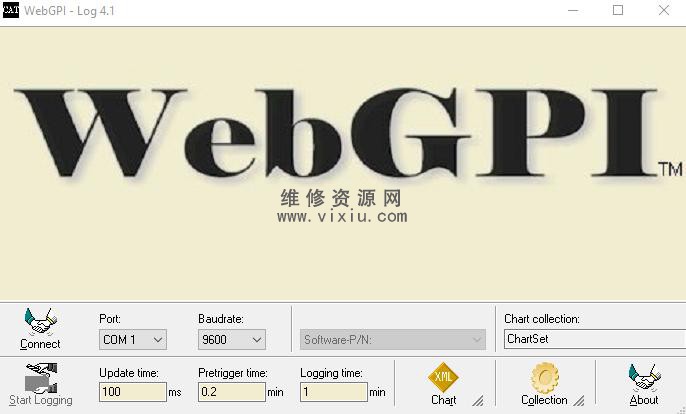Screen dimensions: 686x414
Task: Click the Logging time input field
Action: pos(333,392)
